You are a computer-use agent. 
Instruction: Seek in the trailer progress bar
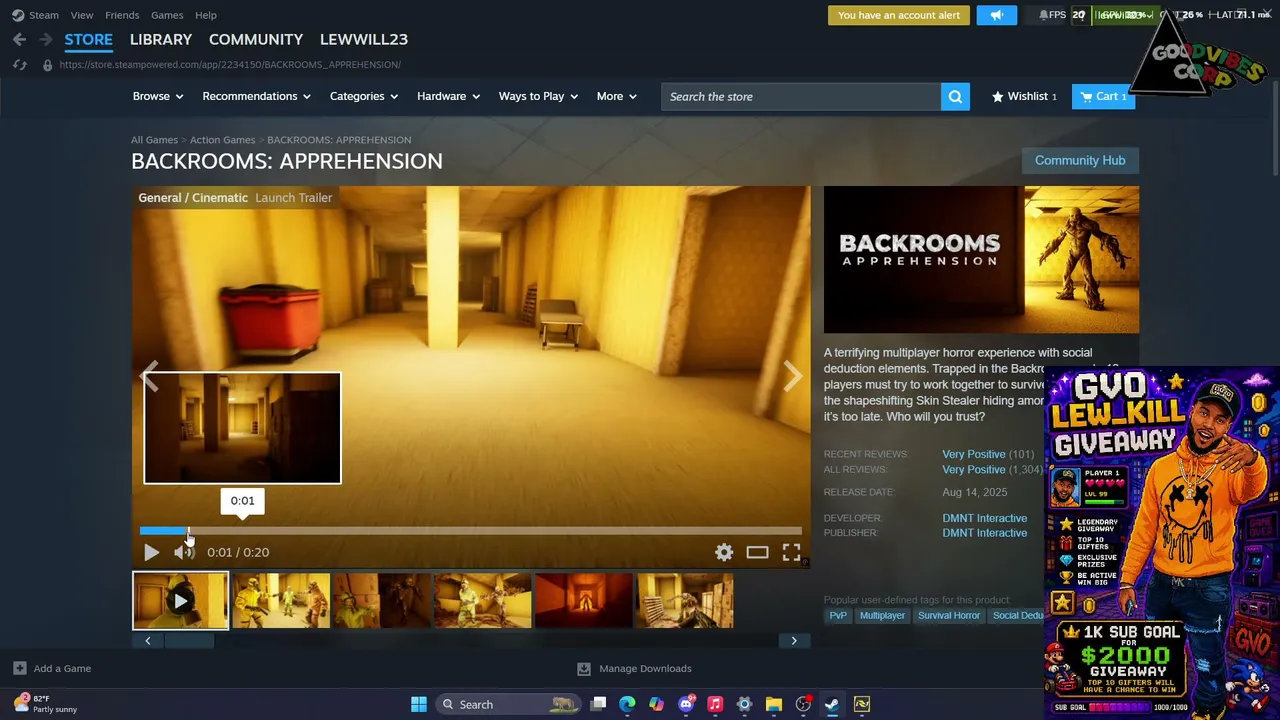471,531
